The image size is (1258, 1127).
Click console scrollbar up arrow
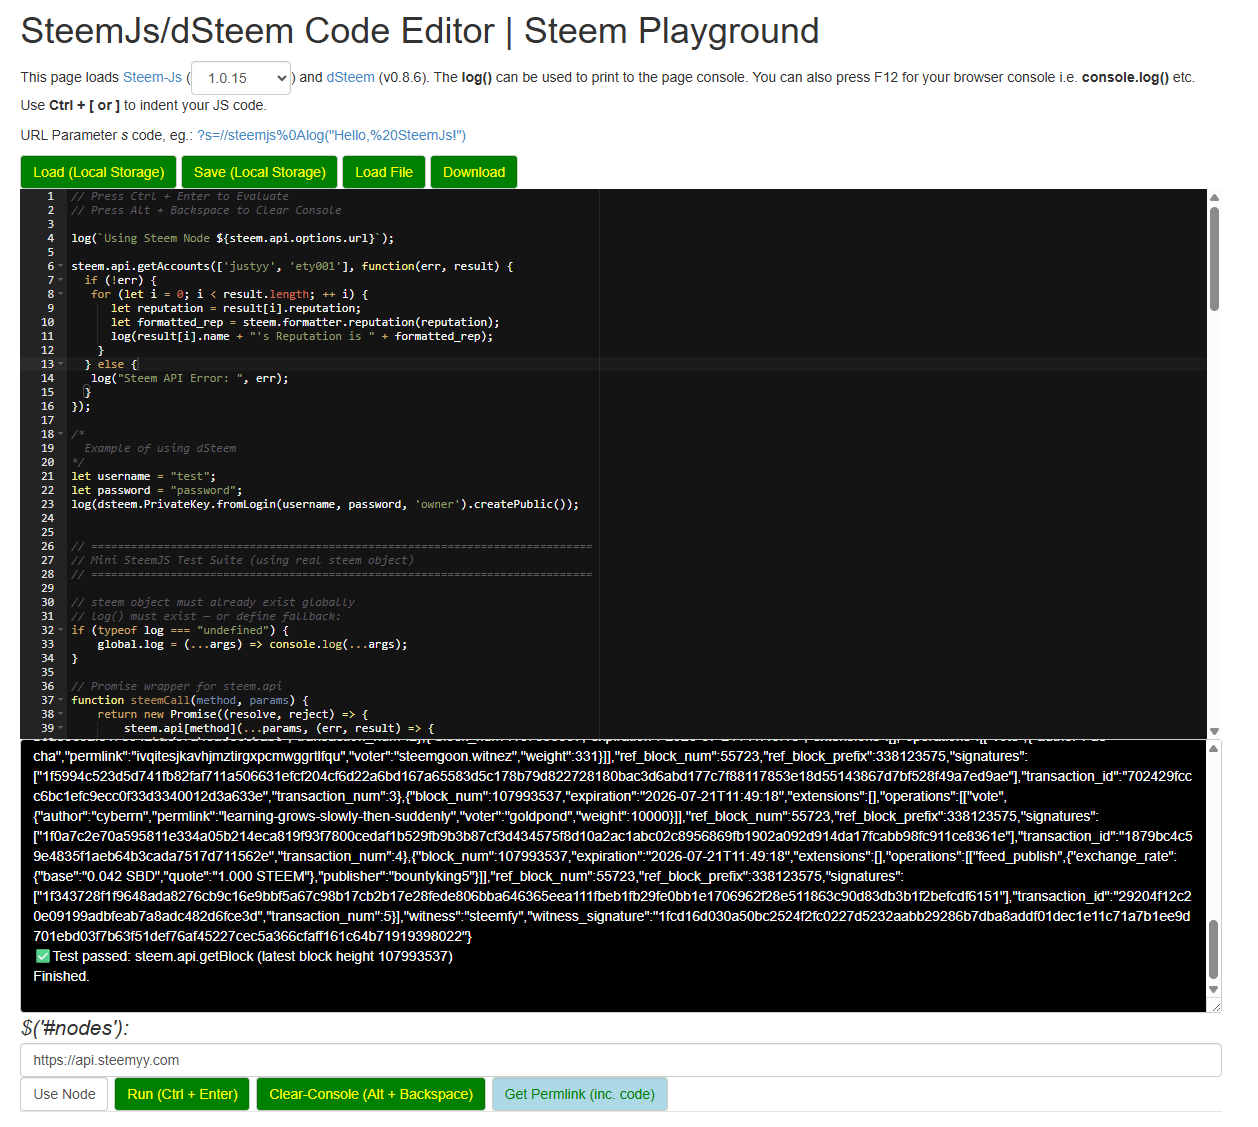click(1214, 748)
